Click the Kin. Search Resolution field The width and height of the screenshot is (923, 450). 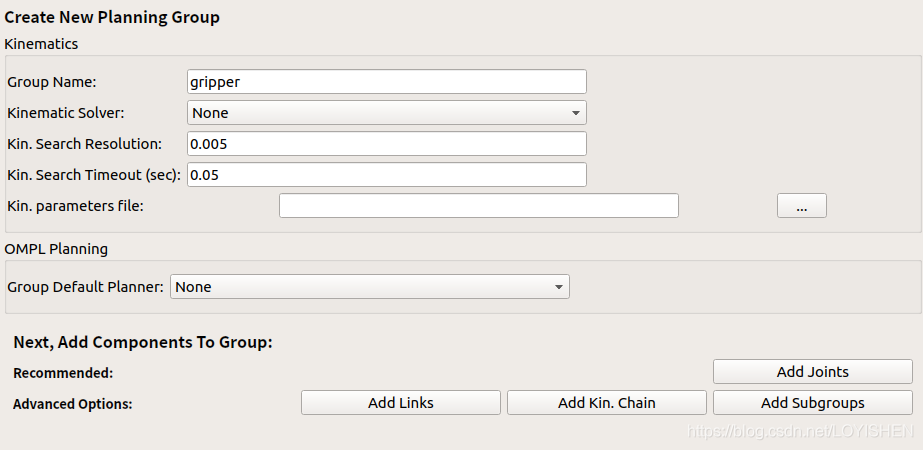pyautogui.click(x=386, y=144)
